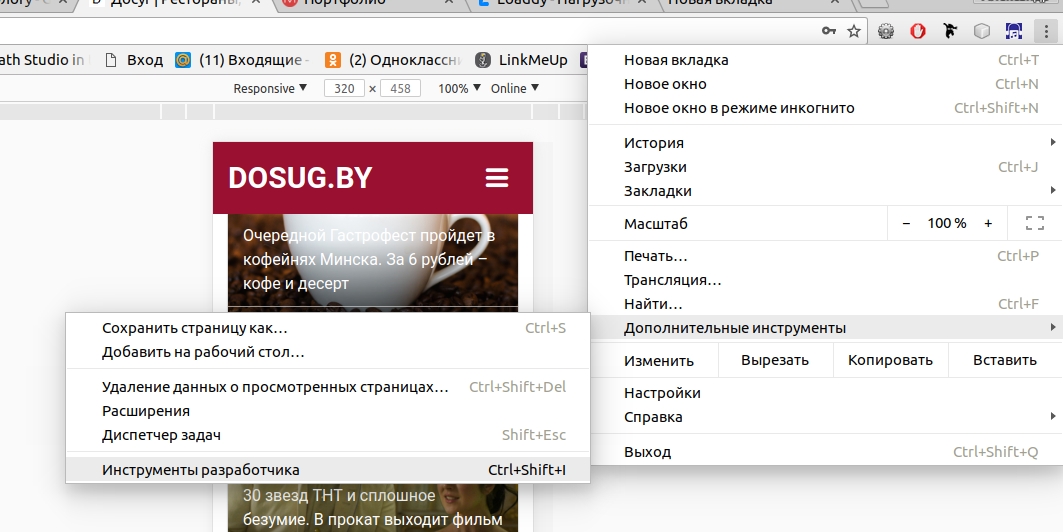Click the grey cube extension icon
Screen dimensions: 1063x532
tap(982, 31)
